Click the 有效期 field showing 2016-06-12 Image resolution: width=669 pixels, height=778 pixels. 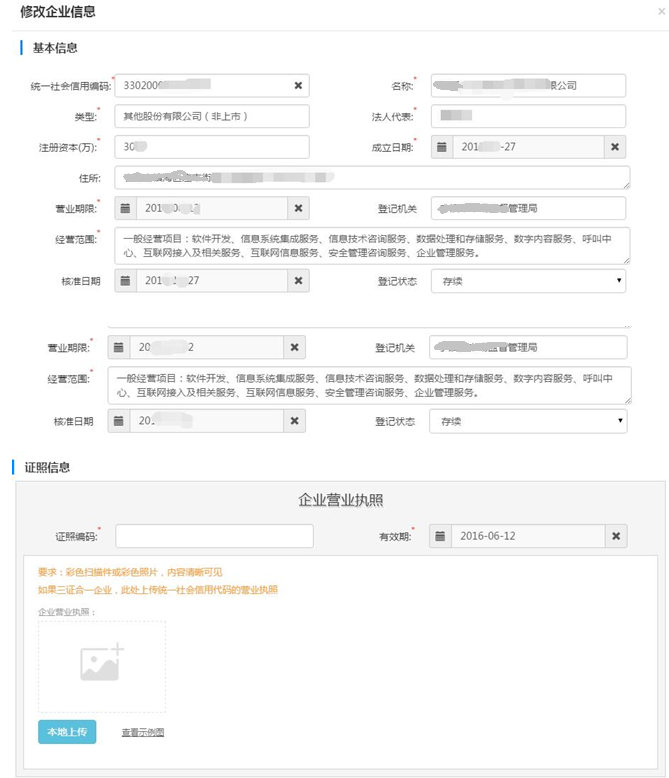528,536
